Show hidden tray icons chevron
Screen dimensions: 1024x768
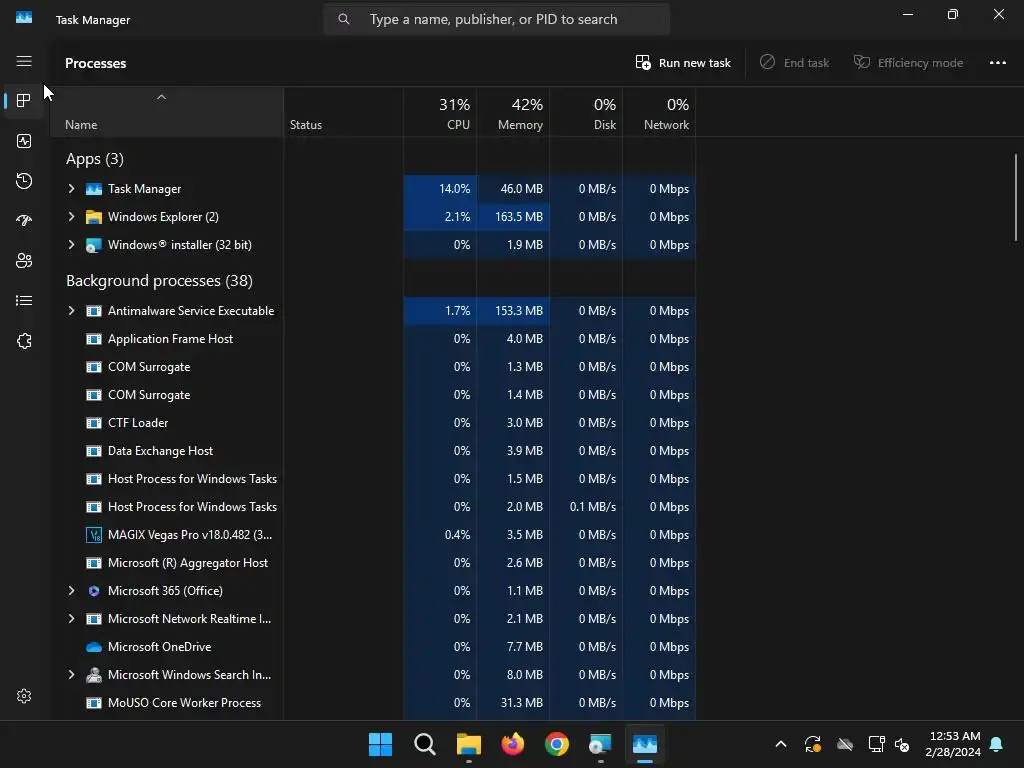coord(780,744)
